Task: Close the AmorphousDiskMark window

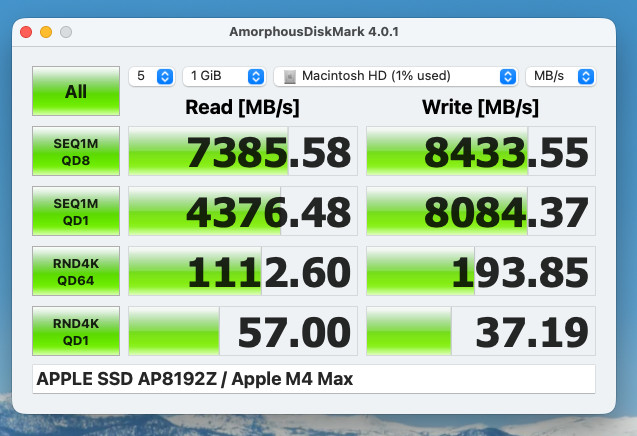Action: 26,32
